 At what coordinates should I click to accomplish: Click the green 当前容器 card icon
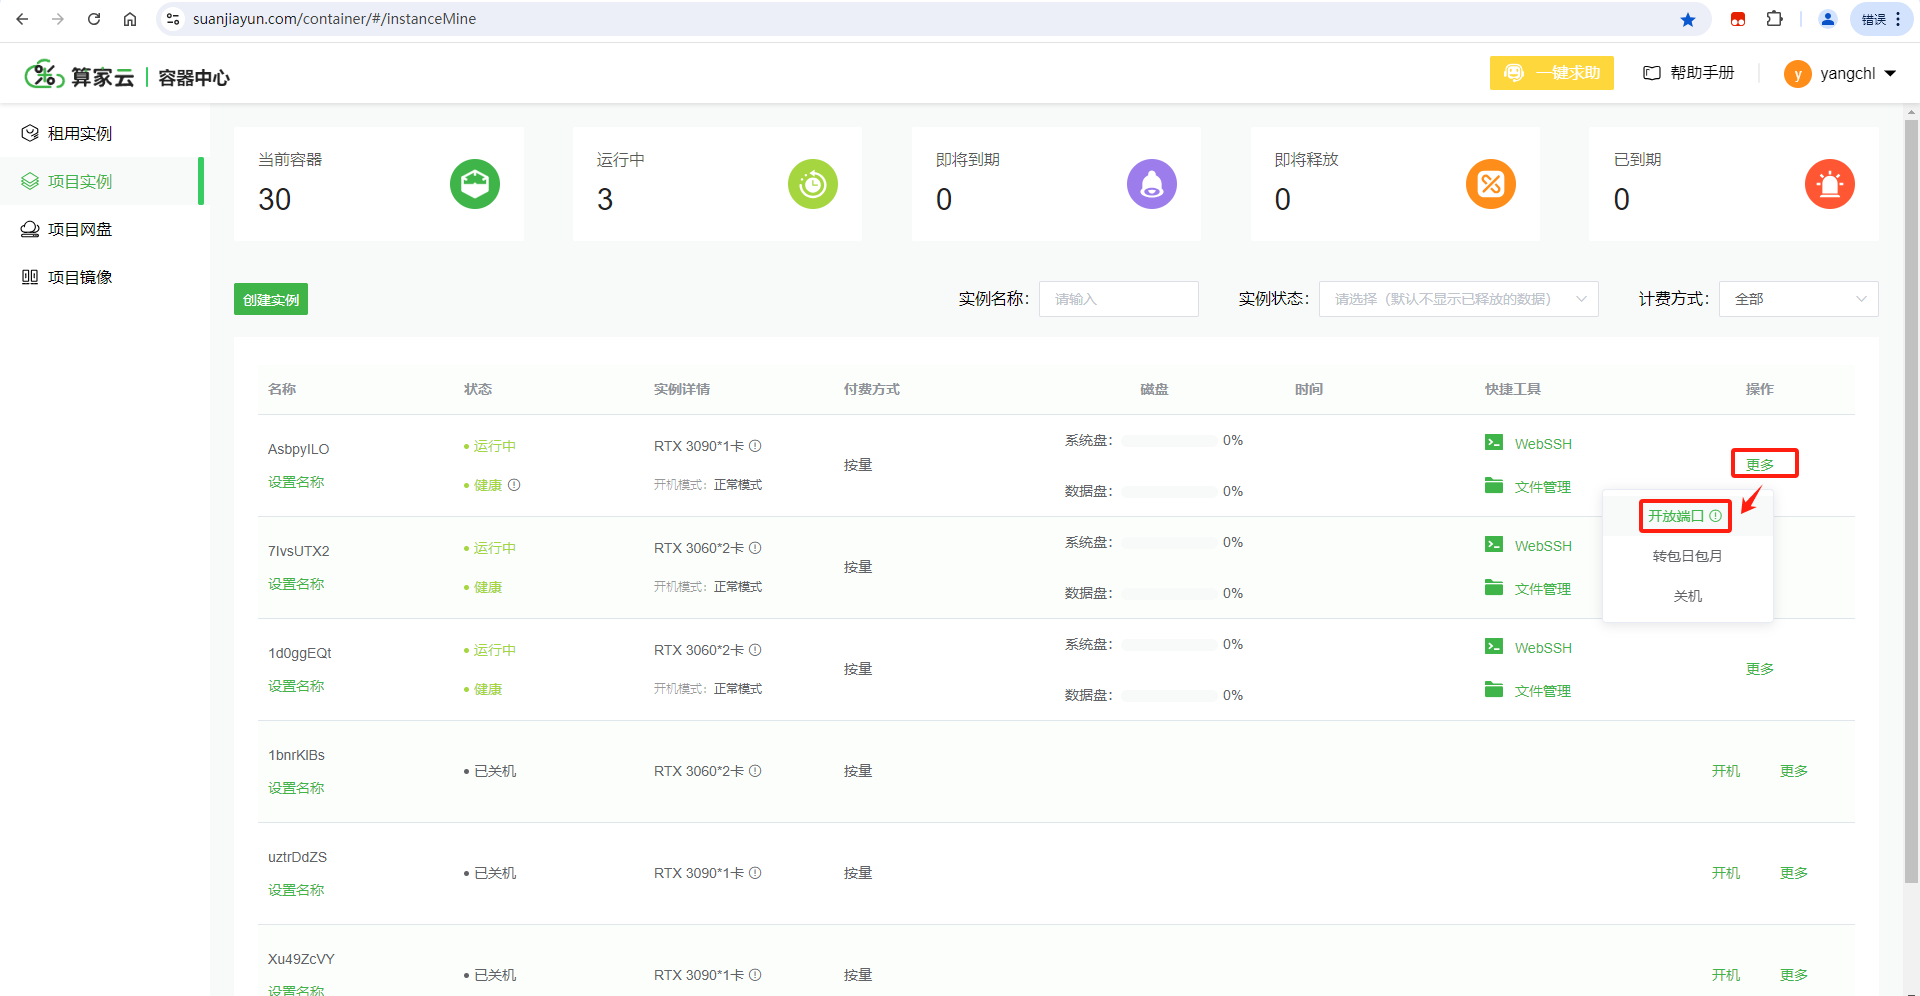tap(475, 184)
